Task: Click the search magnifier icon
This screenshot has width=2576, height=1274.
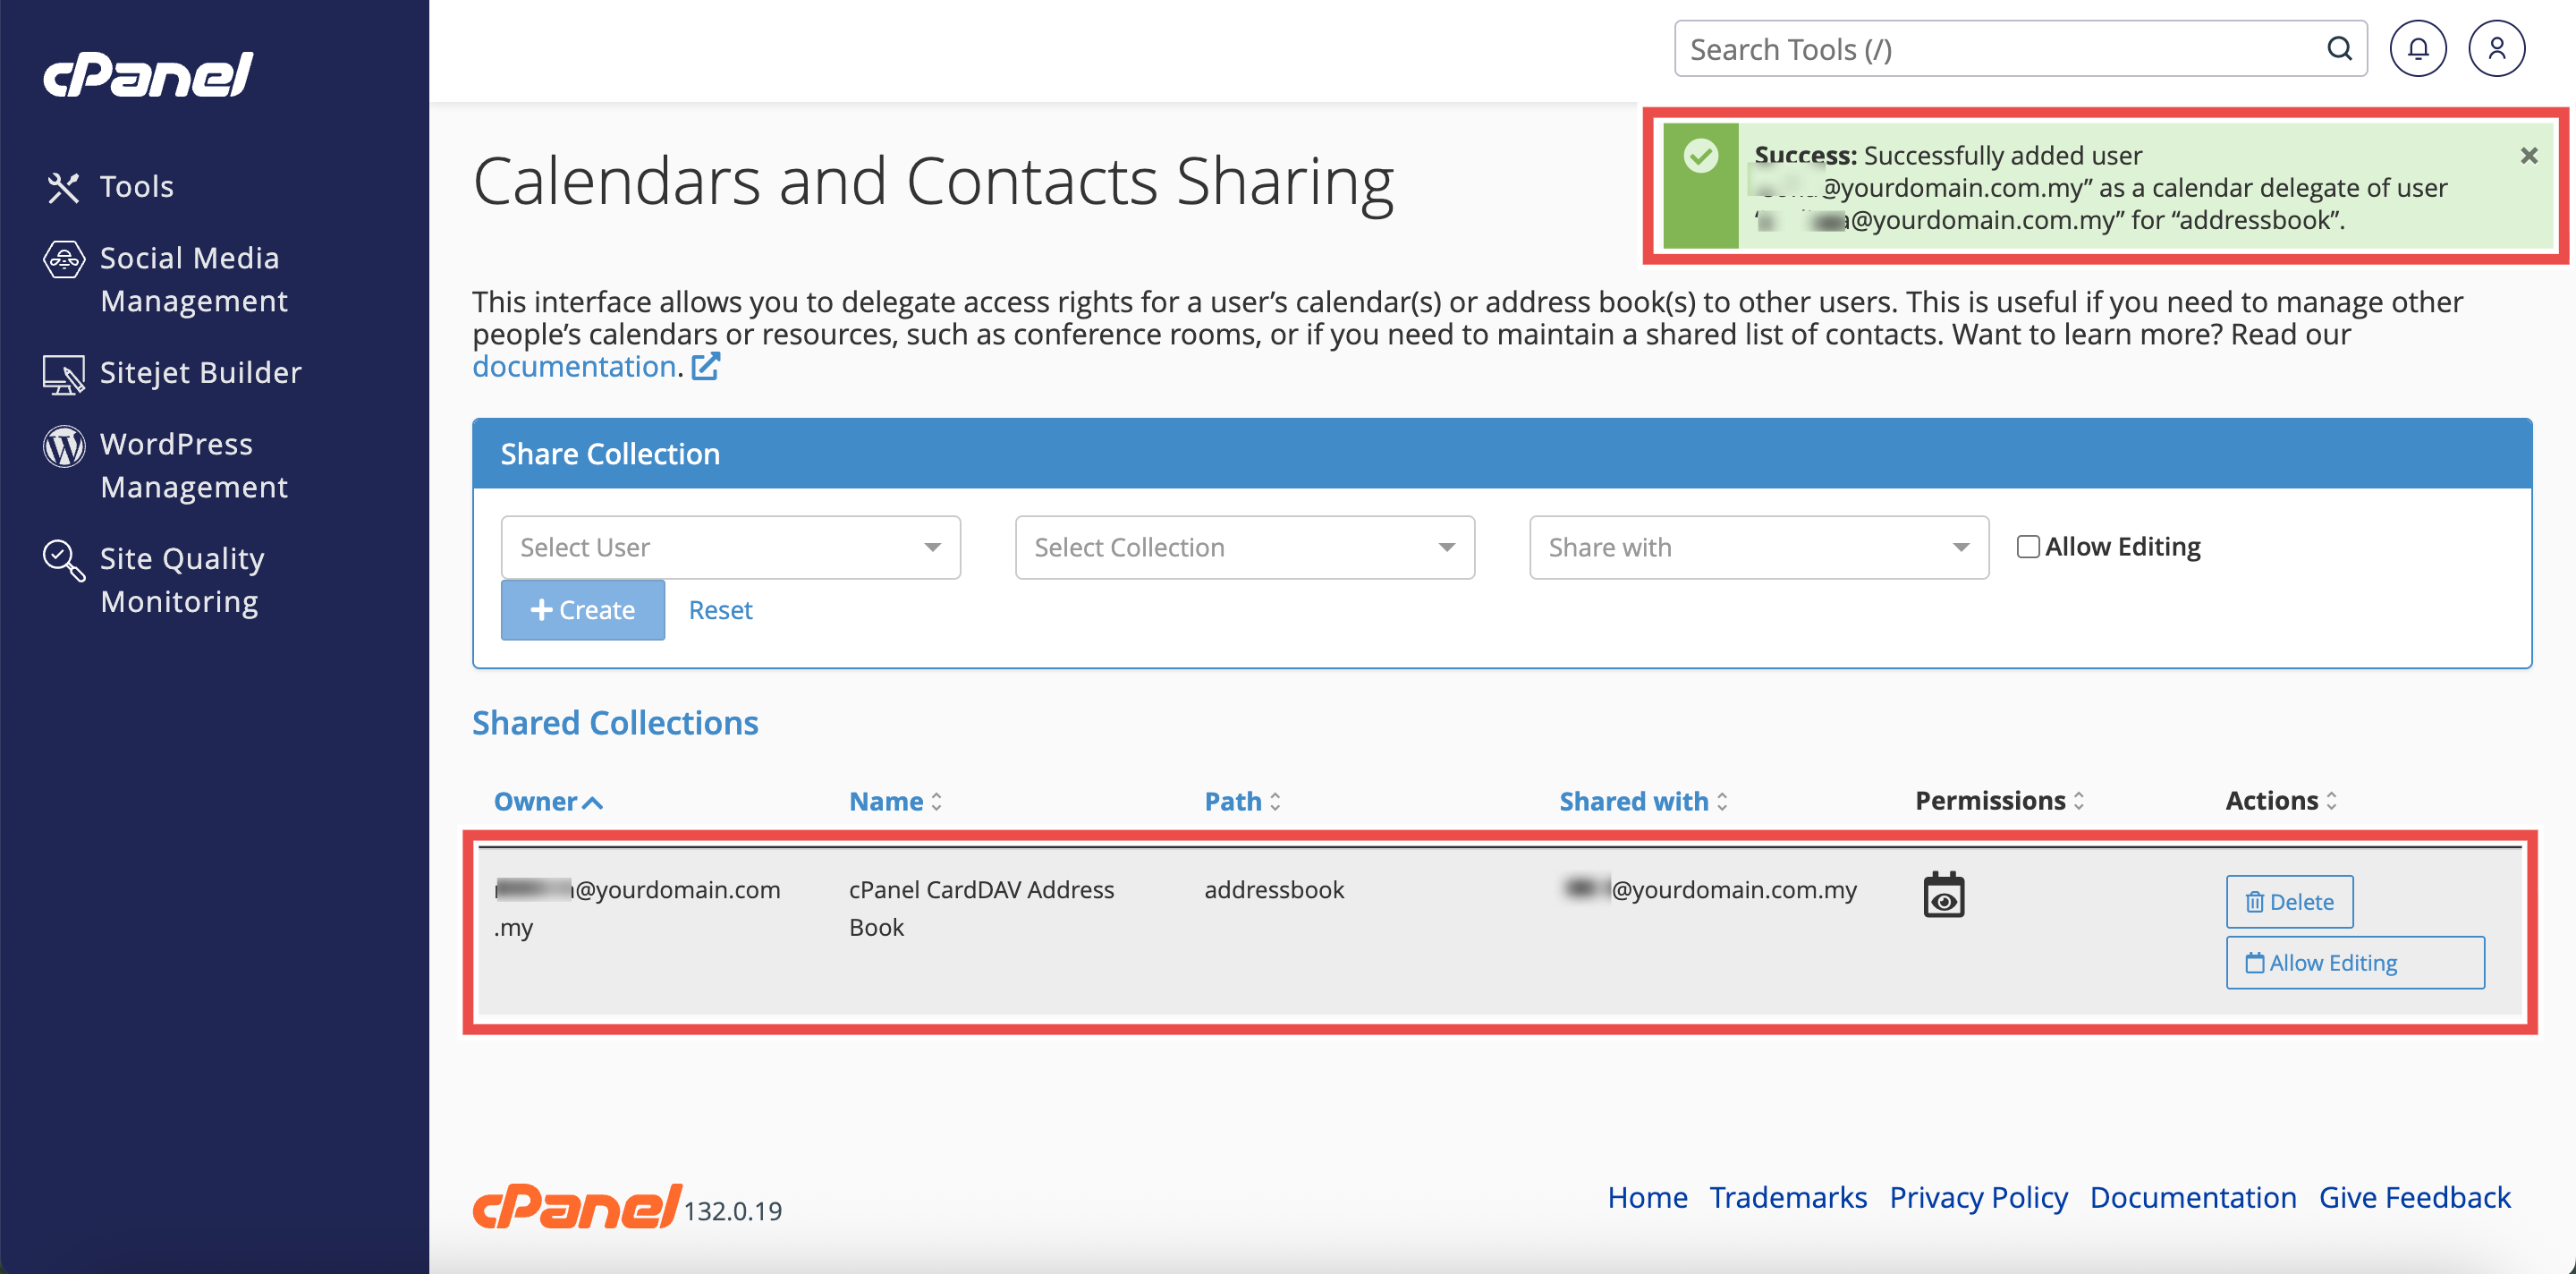Action: pos(2338,48)
